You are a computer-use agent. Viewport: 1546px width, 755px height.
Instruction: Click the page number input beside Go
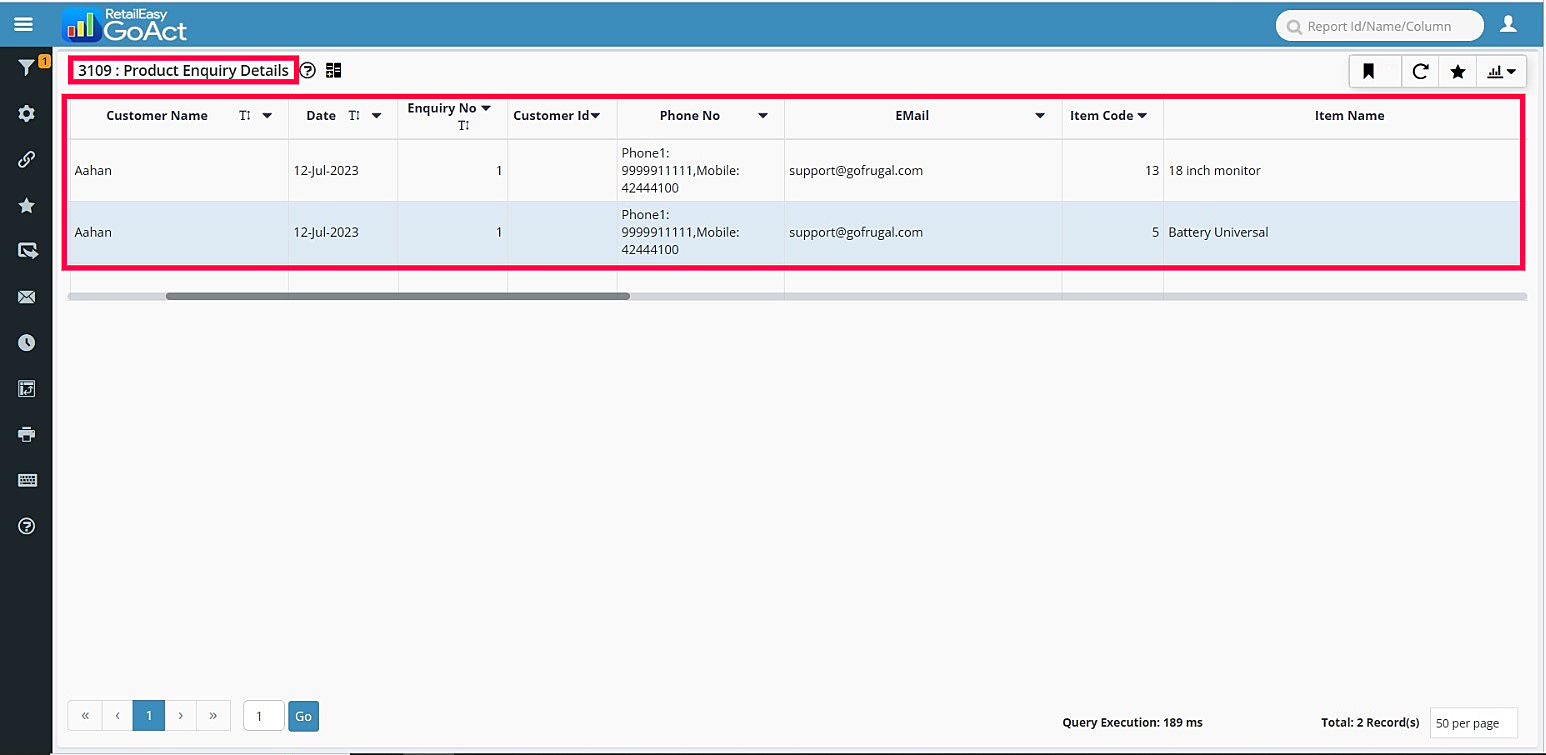(x=264, y=716)
